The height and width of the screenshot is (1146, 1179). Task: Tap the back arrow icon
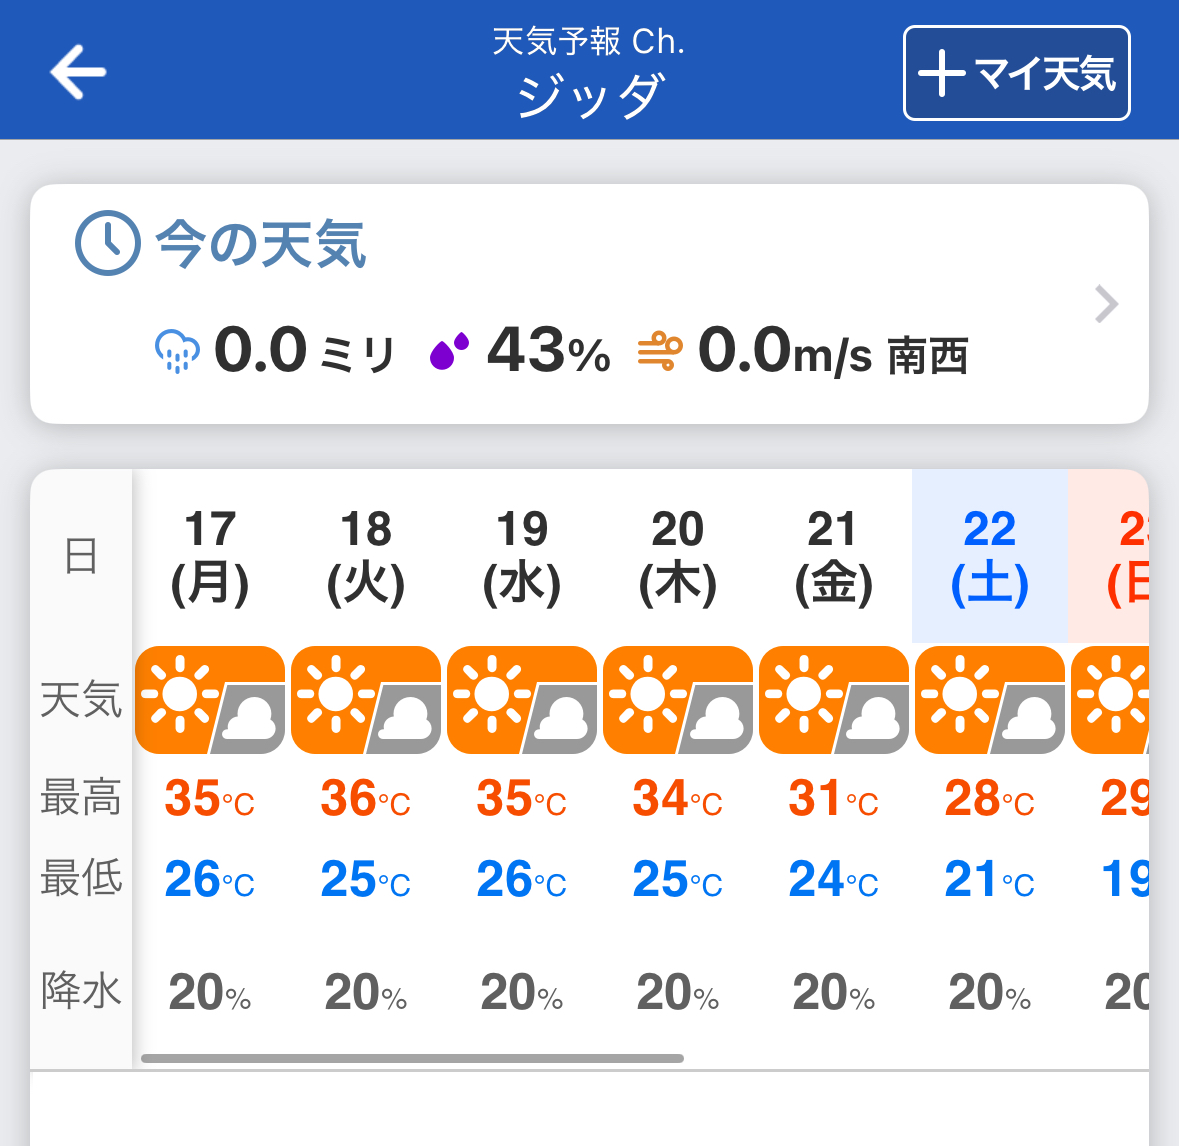[78, 72]
